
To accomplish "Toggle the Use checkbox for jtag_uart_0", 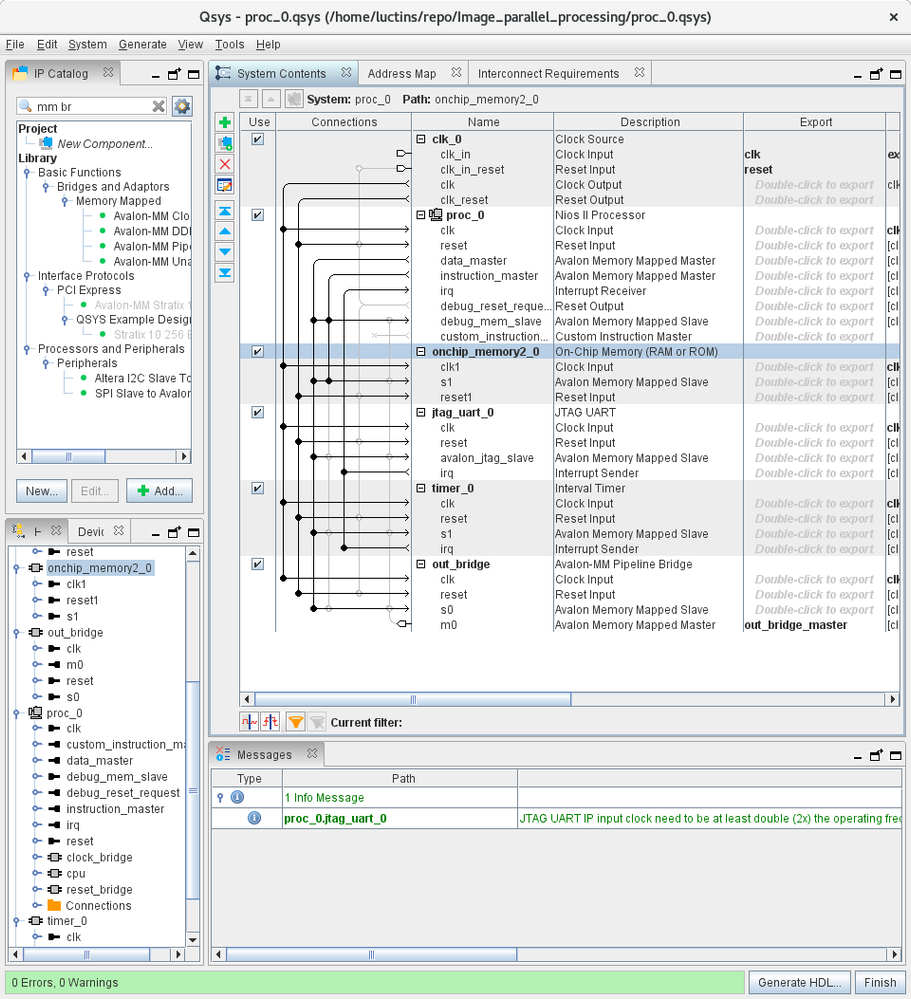I will point(258,412).
